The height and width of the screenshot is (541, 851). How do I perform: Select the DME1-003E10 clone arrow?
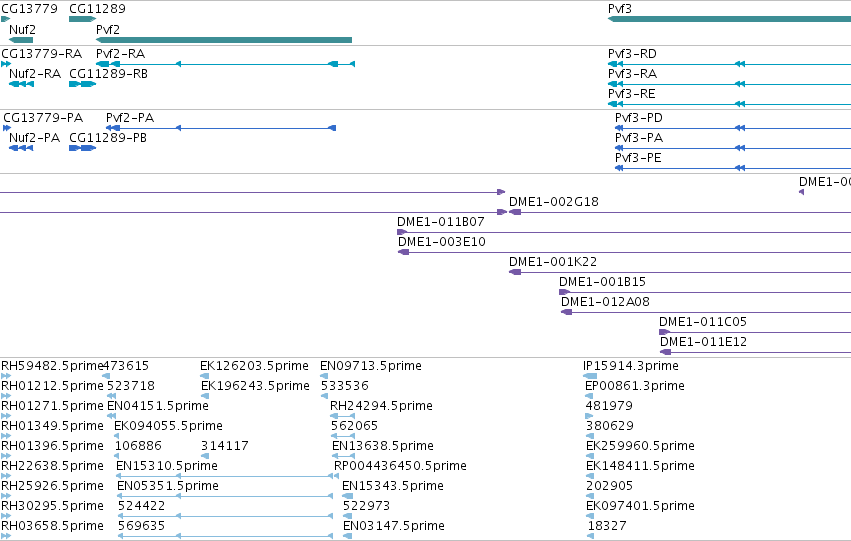[x=403, y=252]
